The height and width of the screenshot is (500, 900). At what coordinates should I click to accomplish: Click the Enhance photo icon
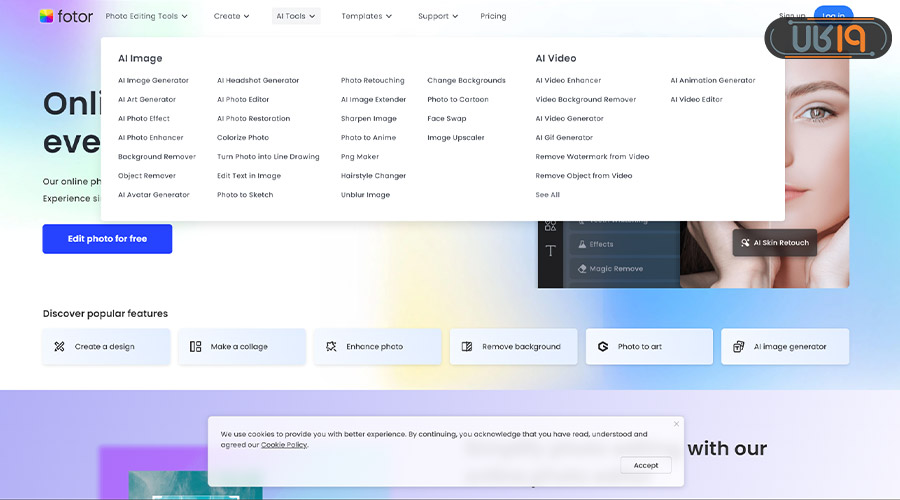coord(331,347)
